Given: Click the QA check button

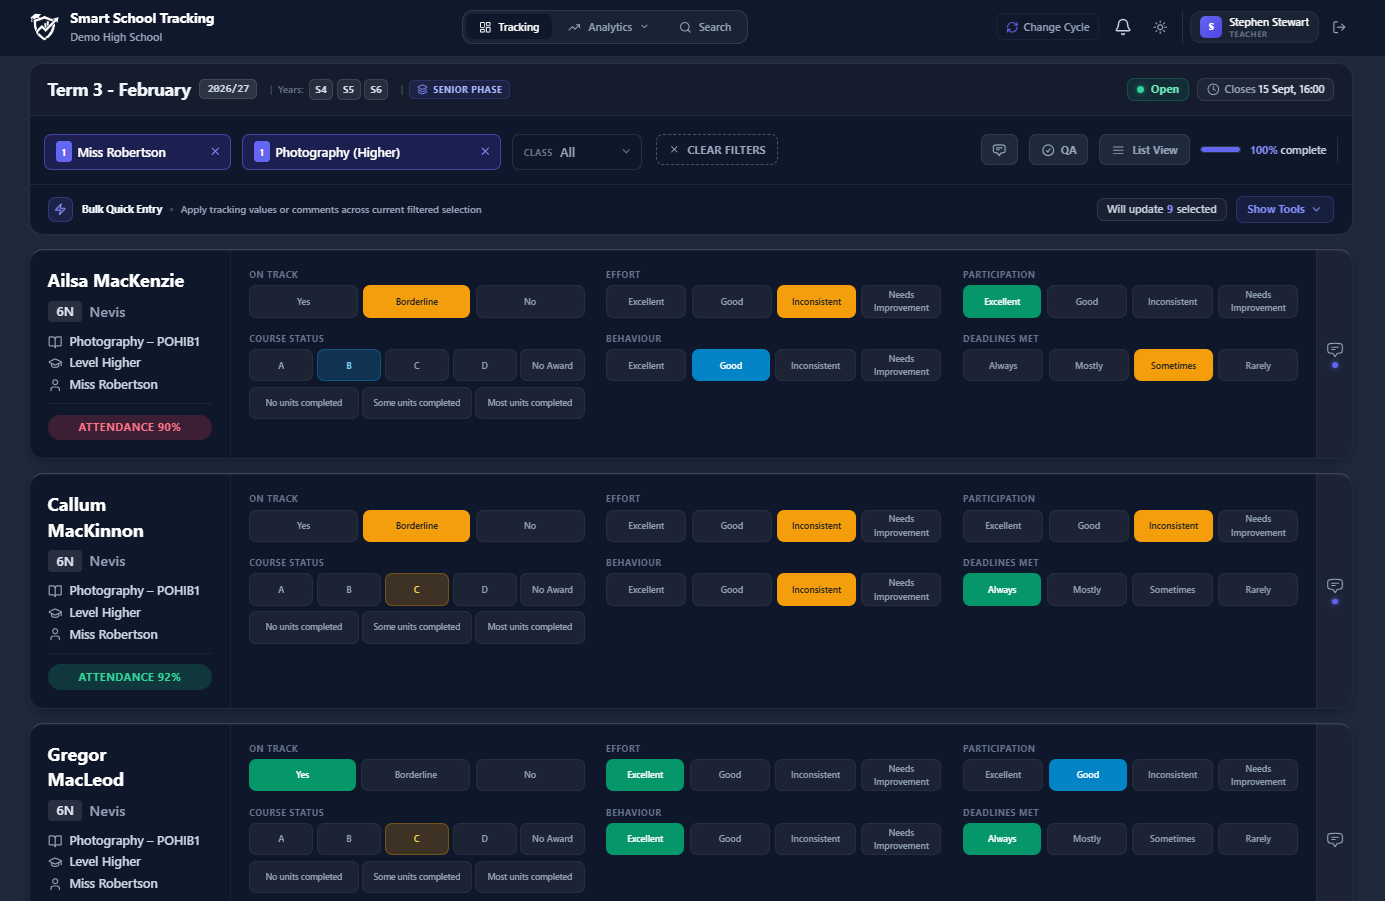Looking at the screenshot, I should [x=1058, y=150].
